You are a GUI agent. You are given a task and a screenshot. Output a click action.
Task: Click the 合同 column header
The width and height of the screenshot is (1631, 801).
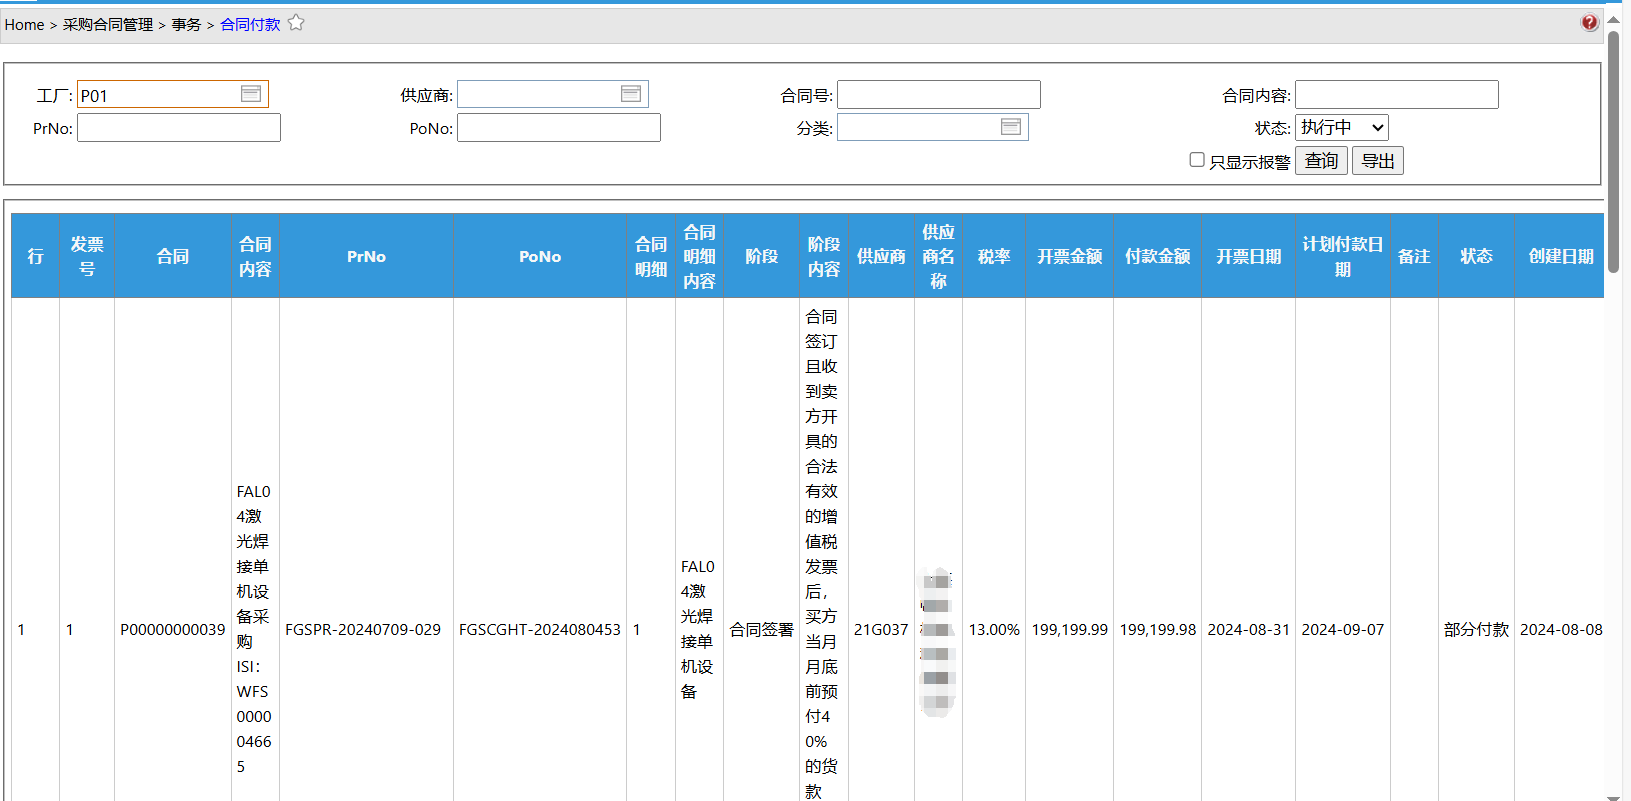pyautogui.click(x=173, y=256)
